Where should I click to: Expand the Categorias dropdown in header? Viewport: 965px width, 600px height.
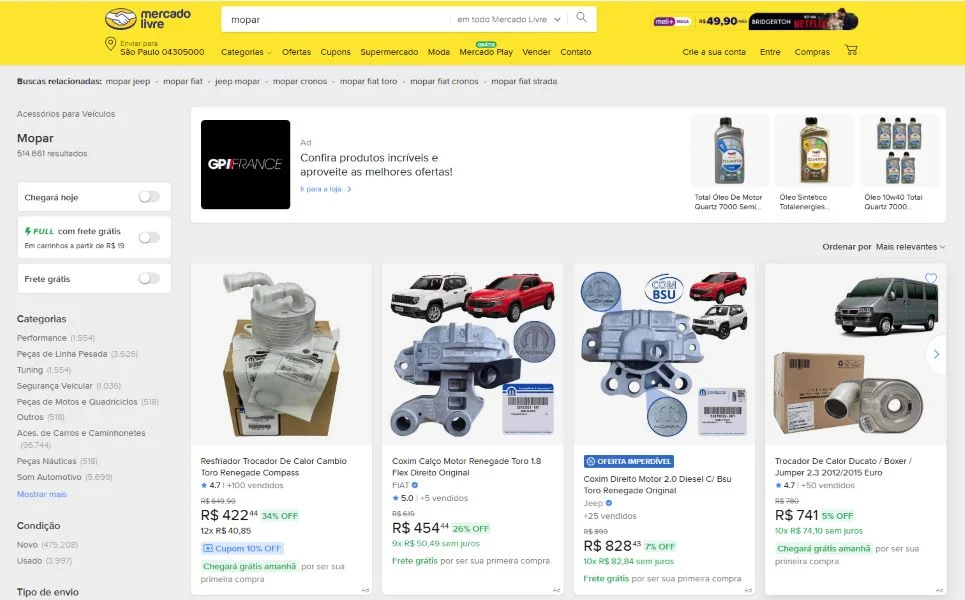[x=246, y=52]
